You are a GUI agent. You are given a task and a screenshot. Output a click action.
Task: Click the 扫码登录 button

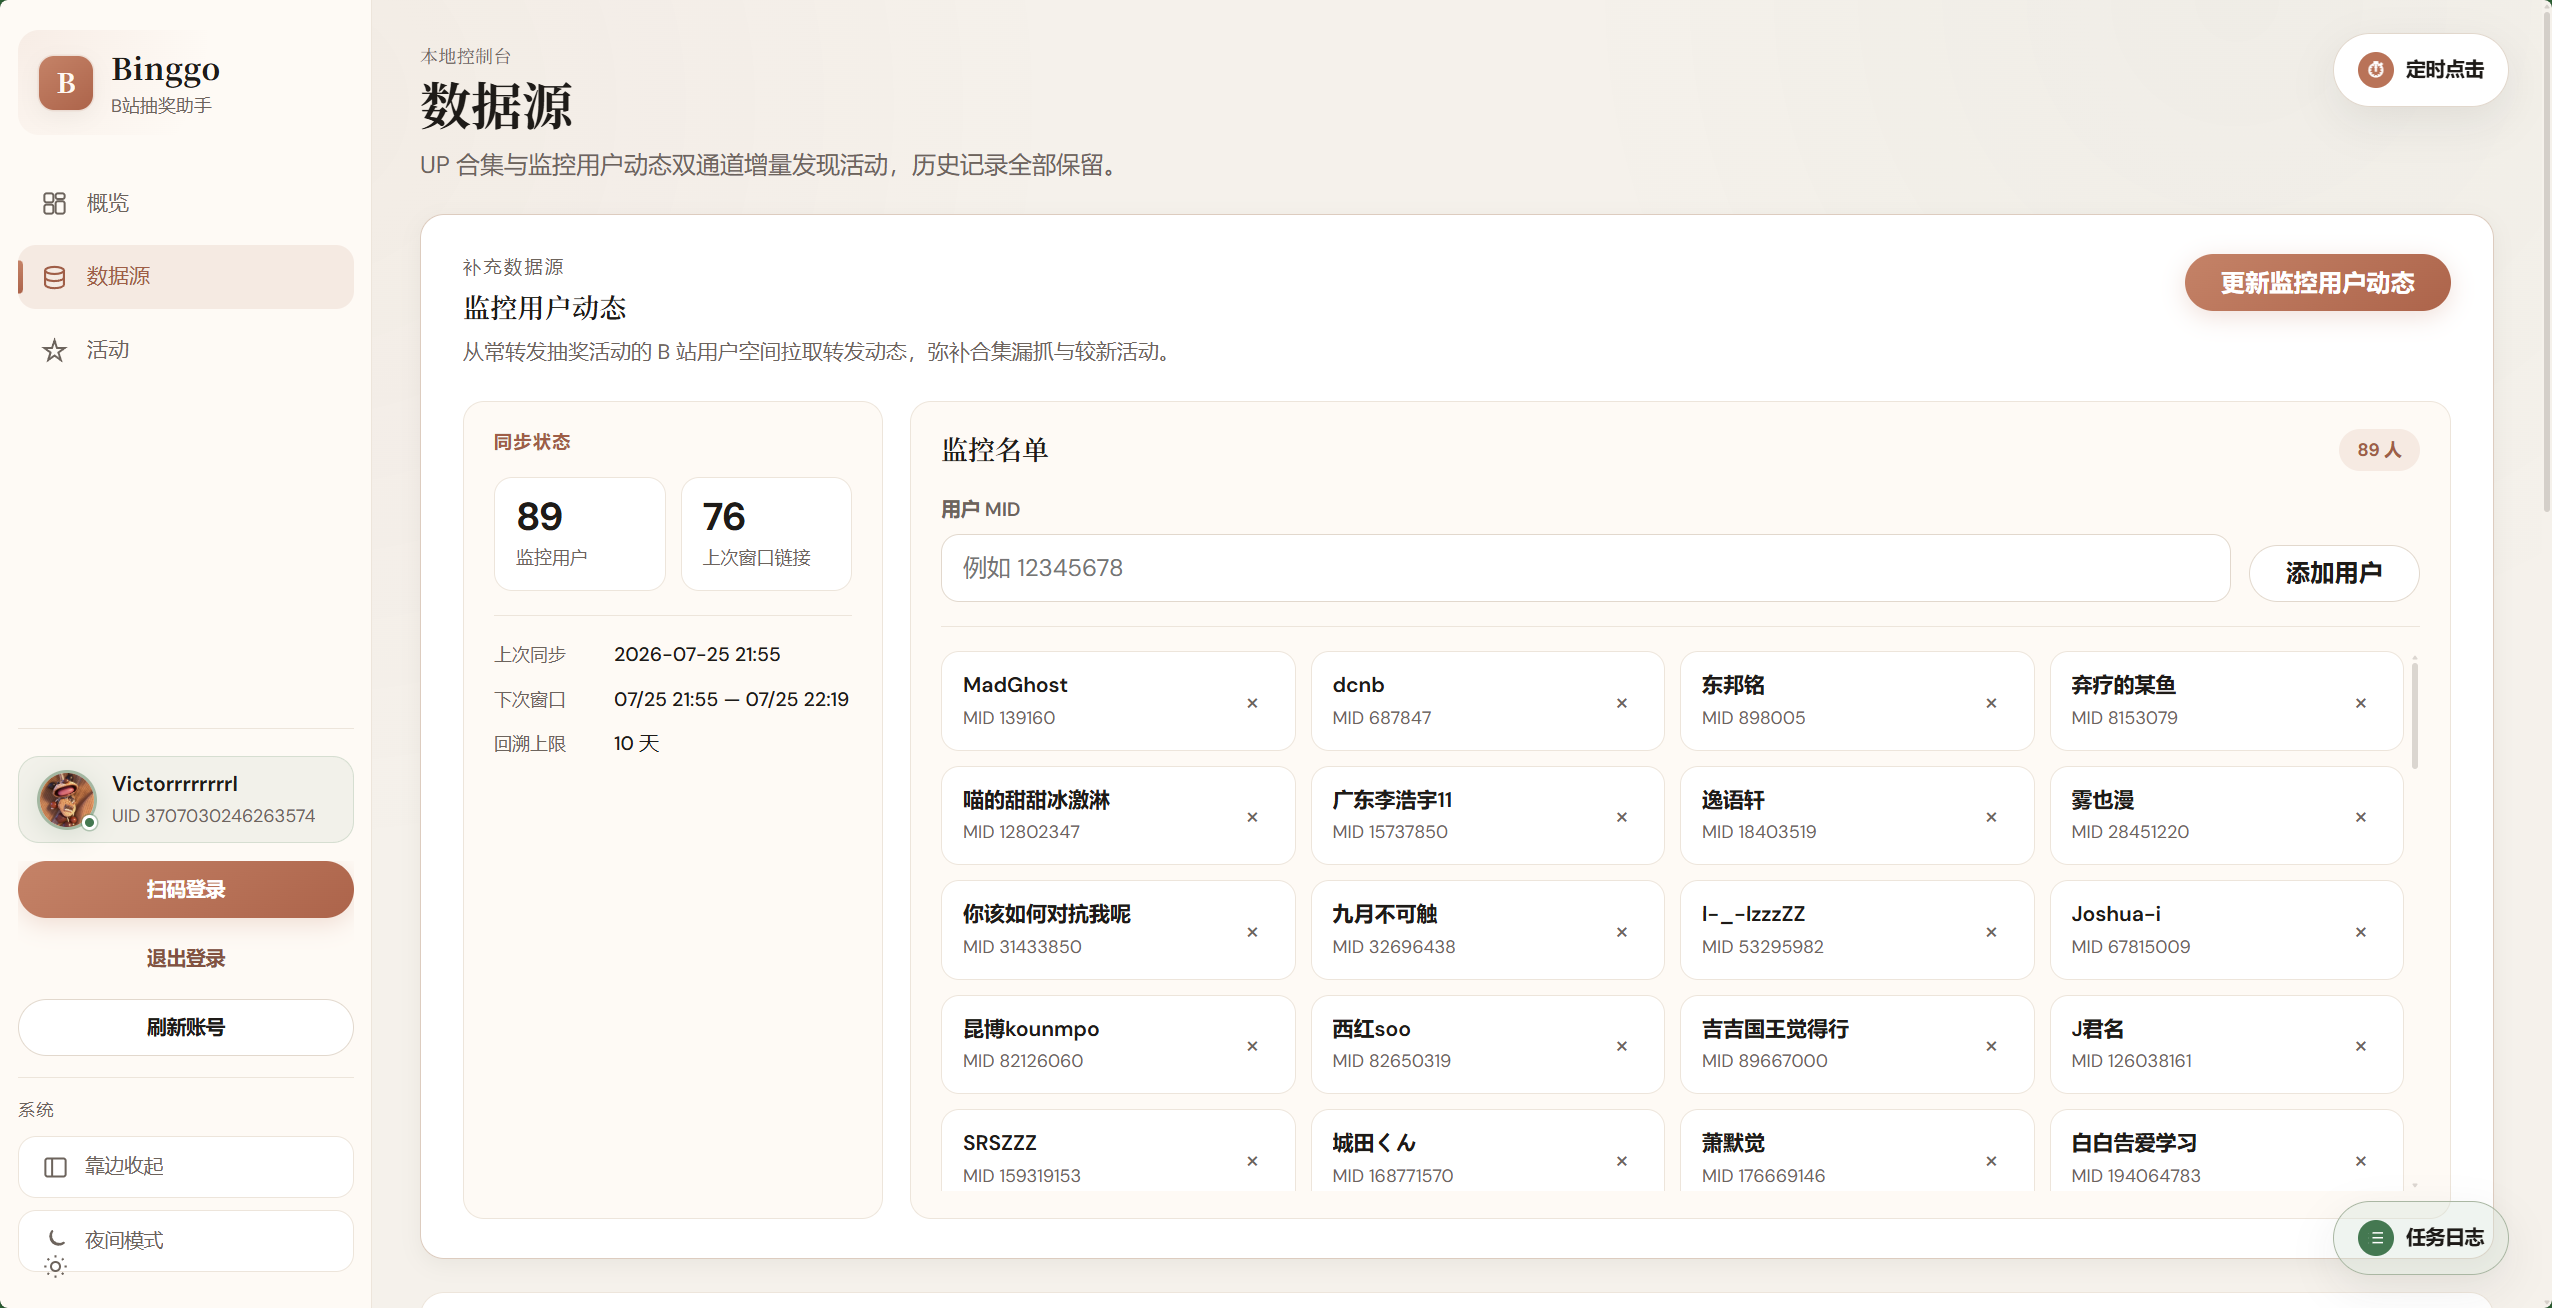(x=186, y=889)
